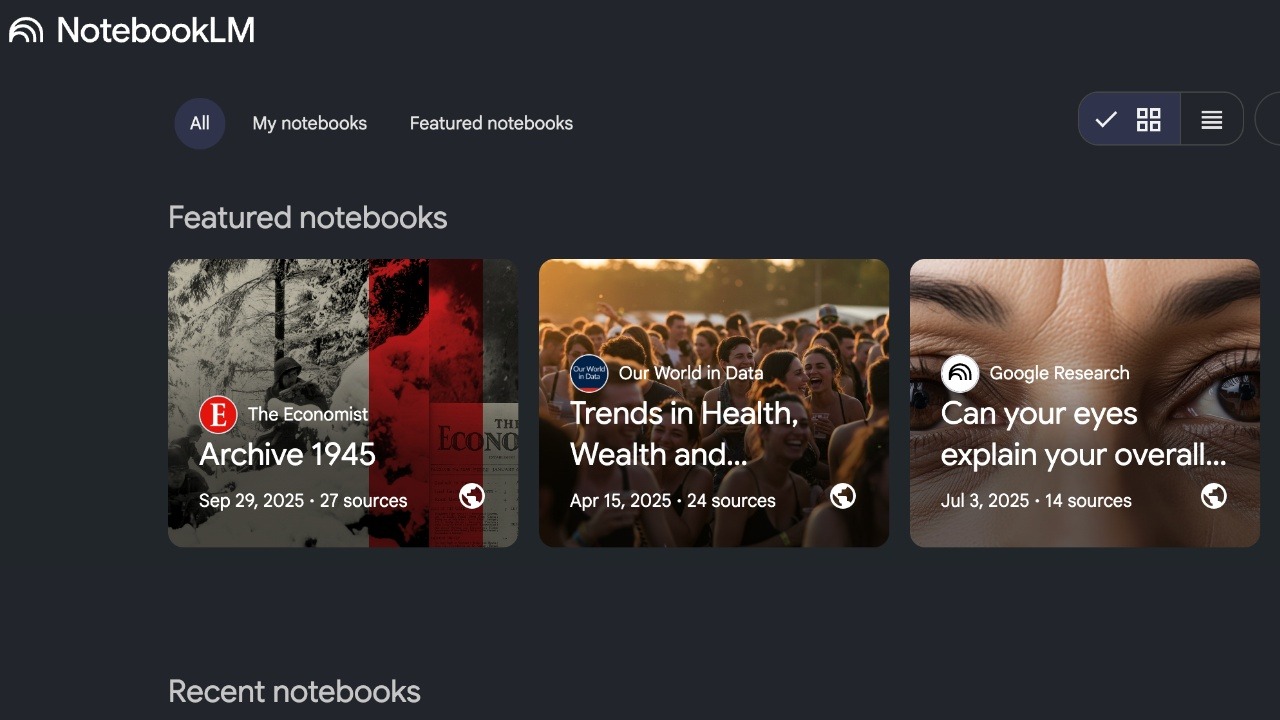1280x720 pixels.
Task: Switch to list view layout
Action: coord(1211,119)
